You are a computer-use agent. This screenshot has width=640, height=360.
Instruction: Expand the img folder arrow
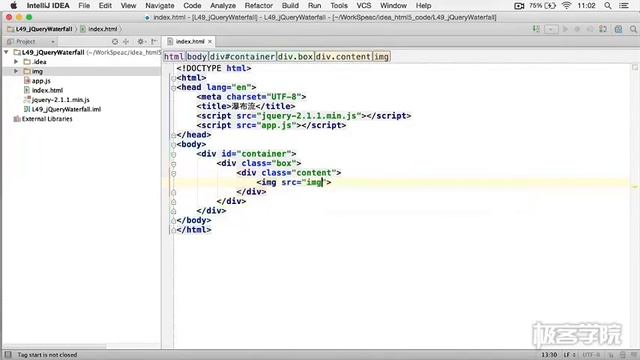[16, 71]
